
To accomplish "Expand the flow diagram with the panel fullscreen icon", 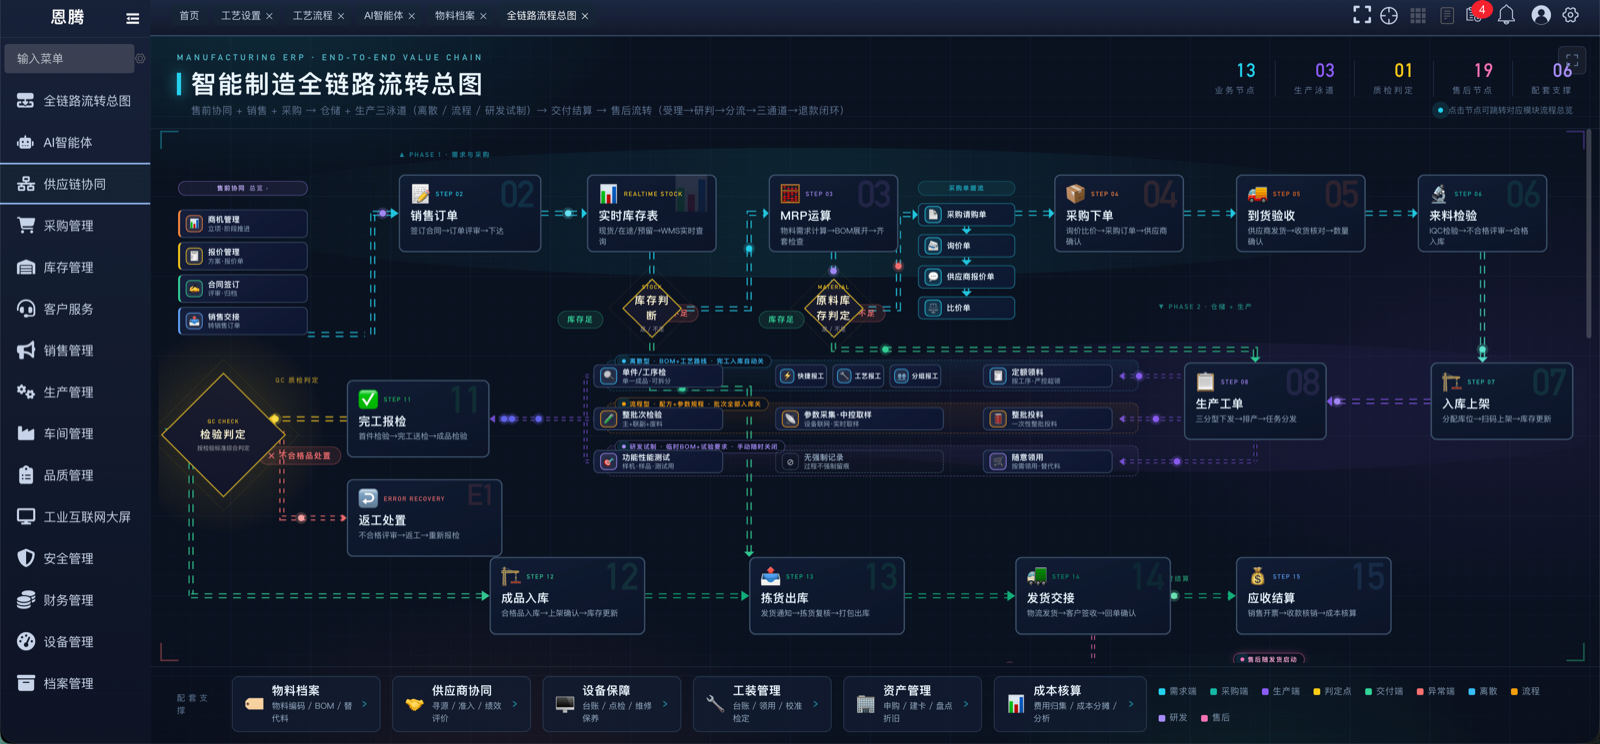I will (x=1572, y=60).
